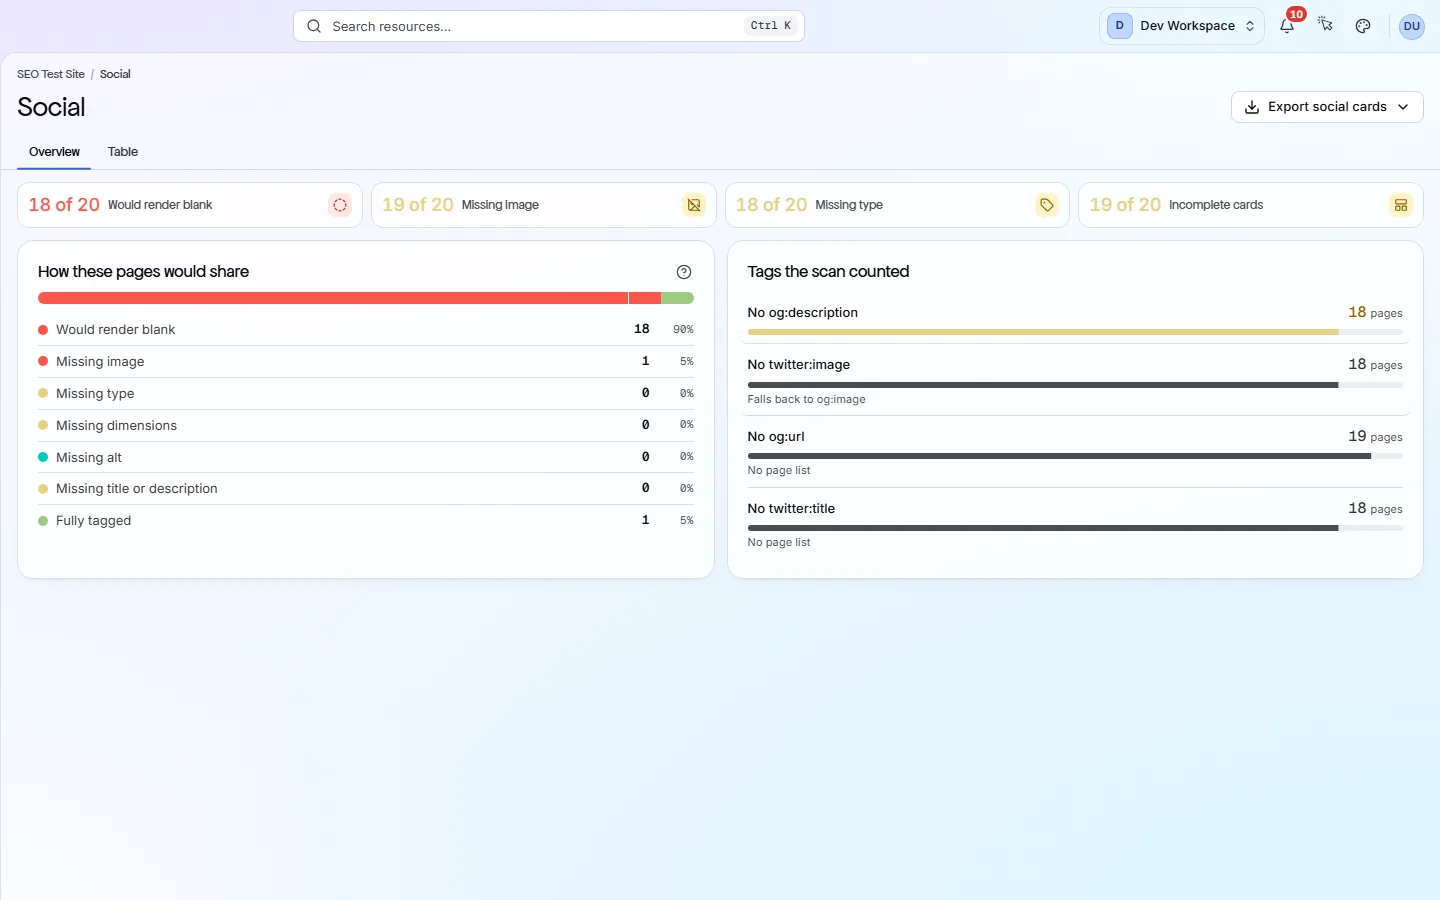Screen dimensions: 1440x900
Task: Click the Social breadcrumb
Action: click(x=115, y=74)
